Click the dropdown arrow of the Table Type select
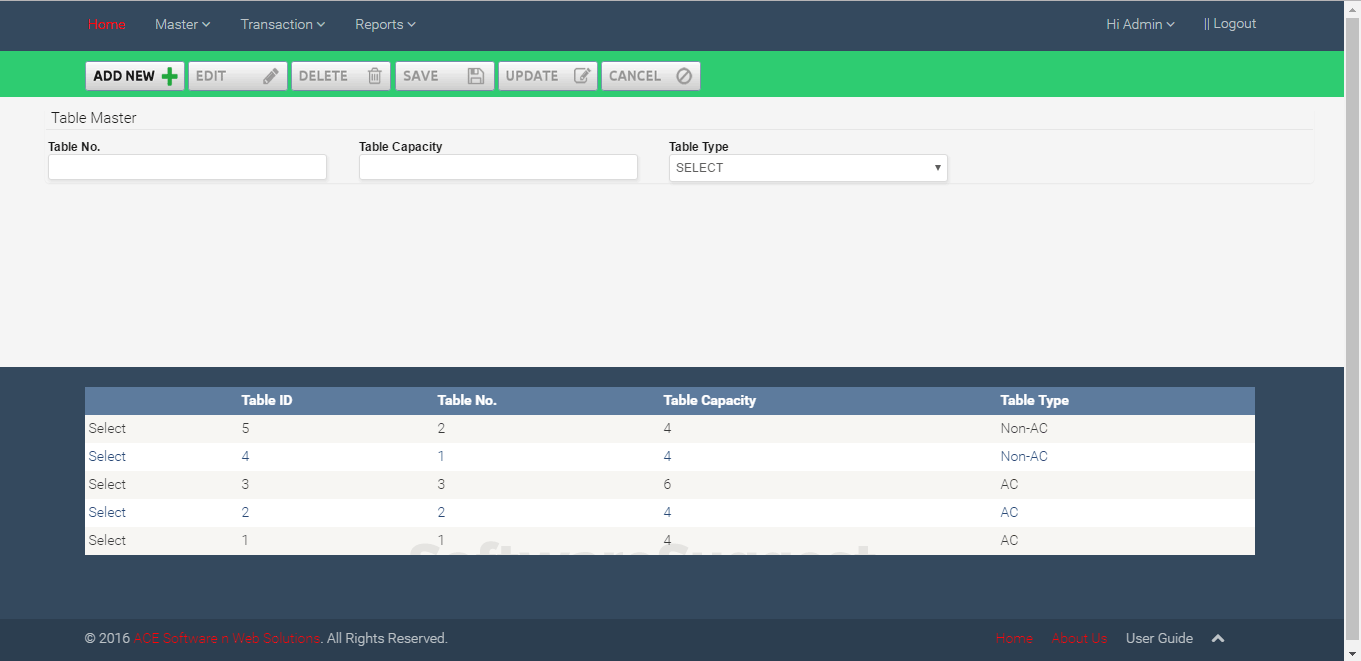Image resolution: width=1361 pixels, height=661 pixels. coord(937,167)
